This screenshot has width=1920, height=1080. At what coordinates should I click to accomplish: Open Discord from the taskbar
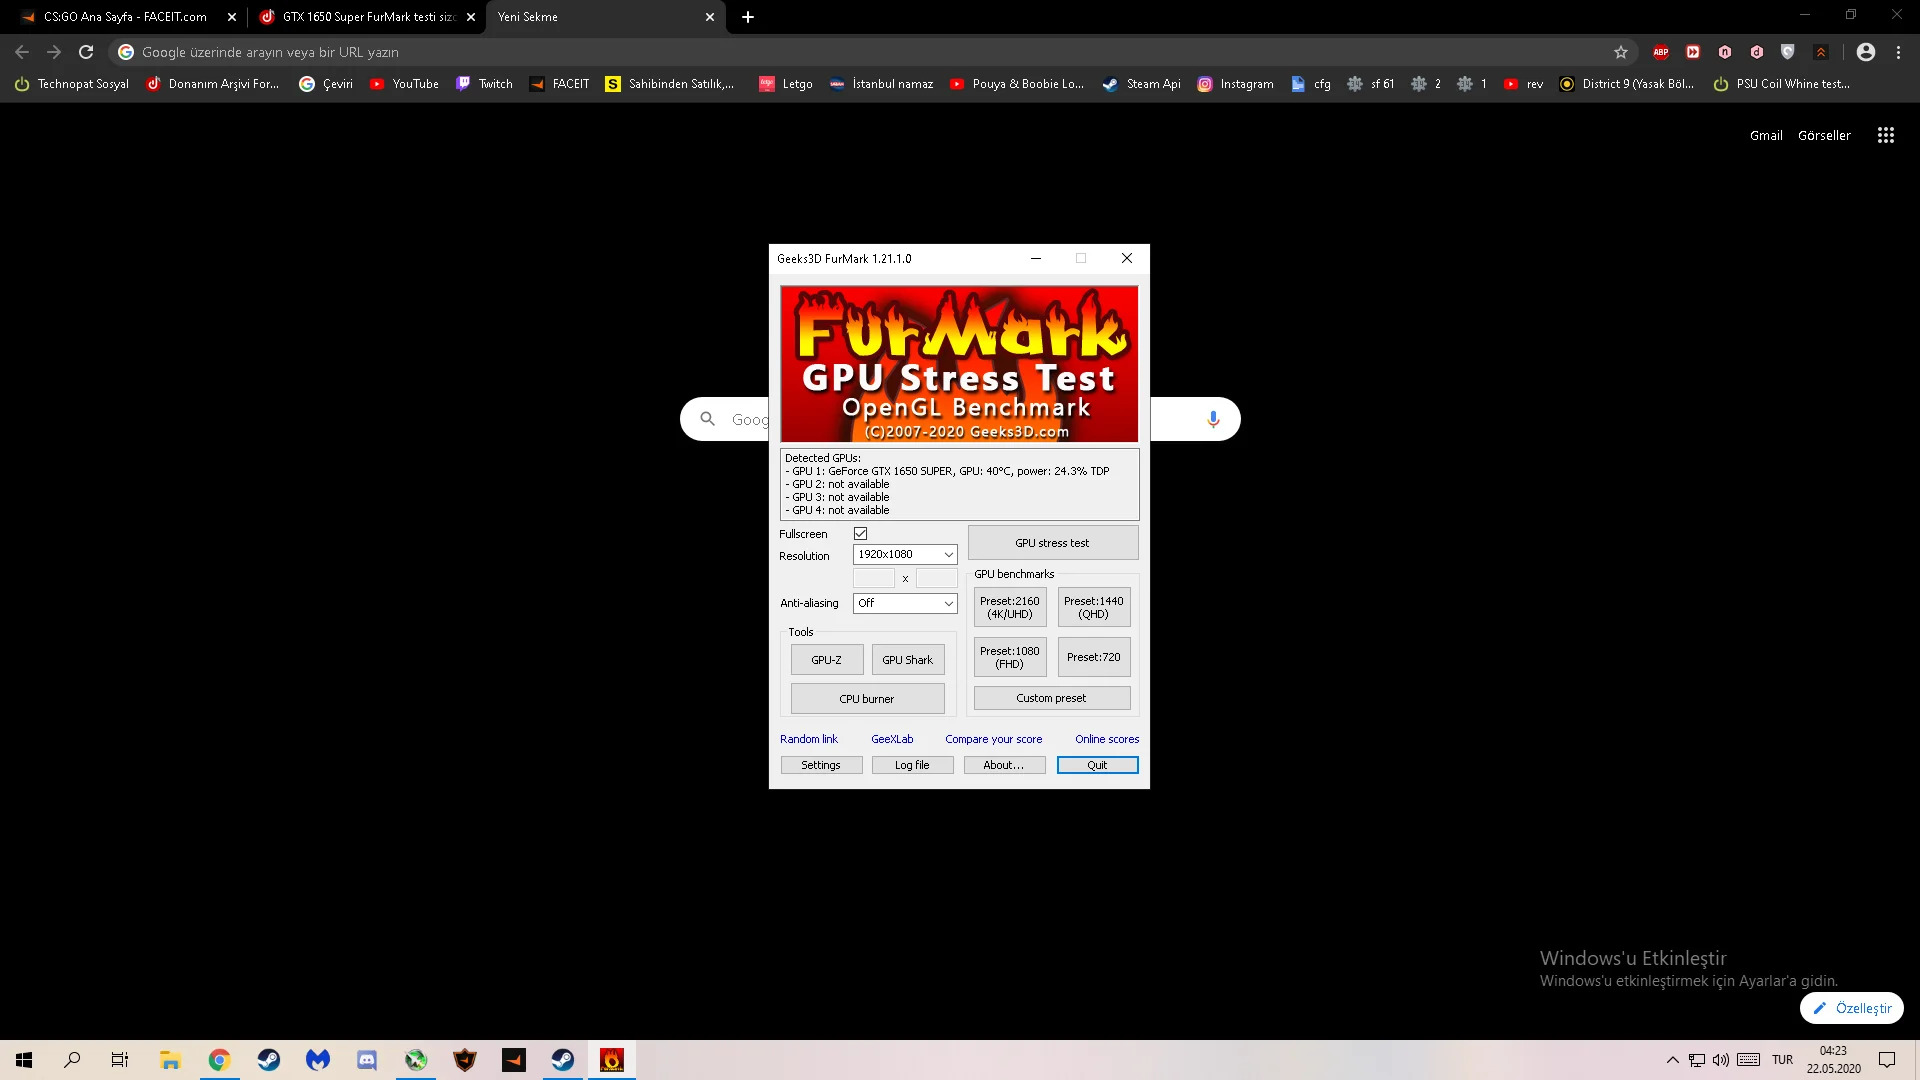pyautogui.click(x=367, y=1060)
